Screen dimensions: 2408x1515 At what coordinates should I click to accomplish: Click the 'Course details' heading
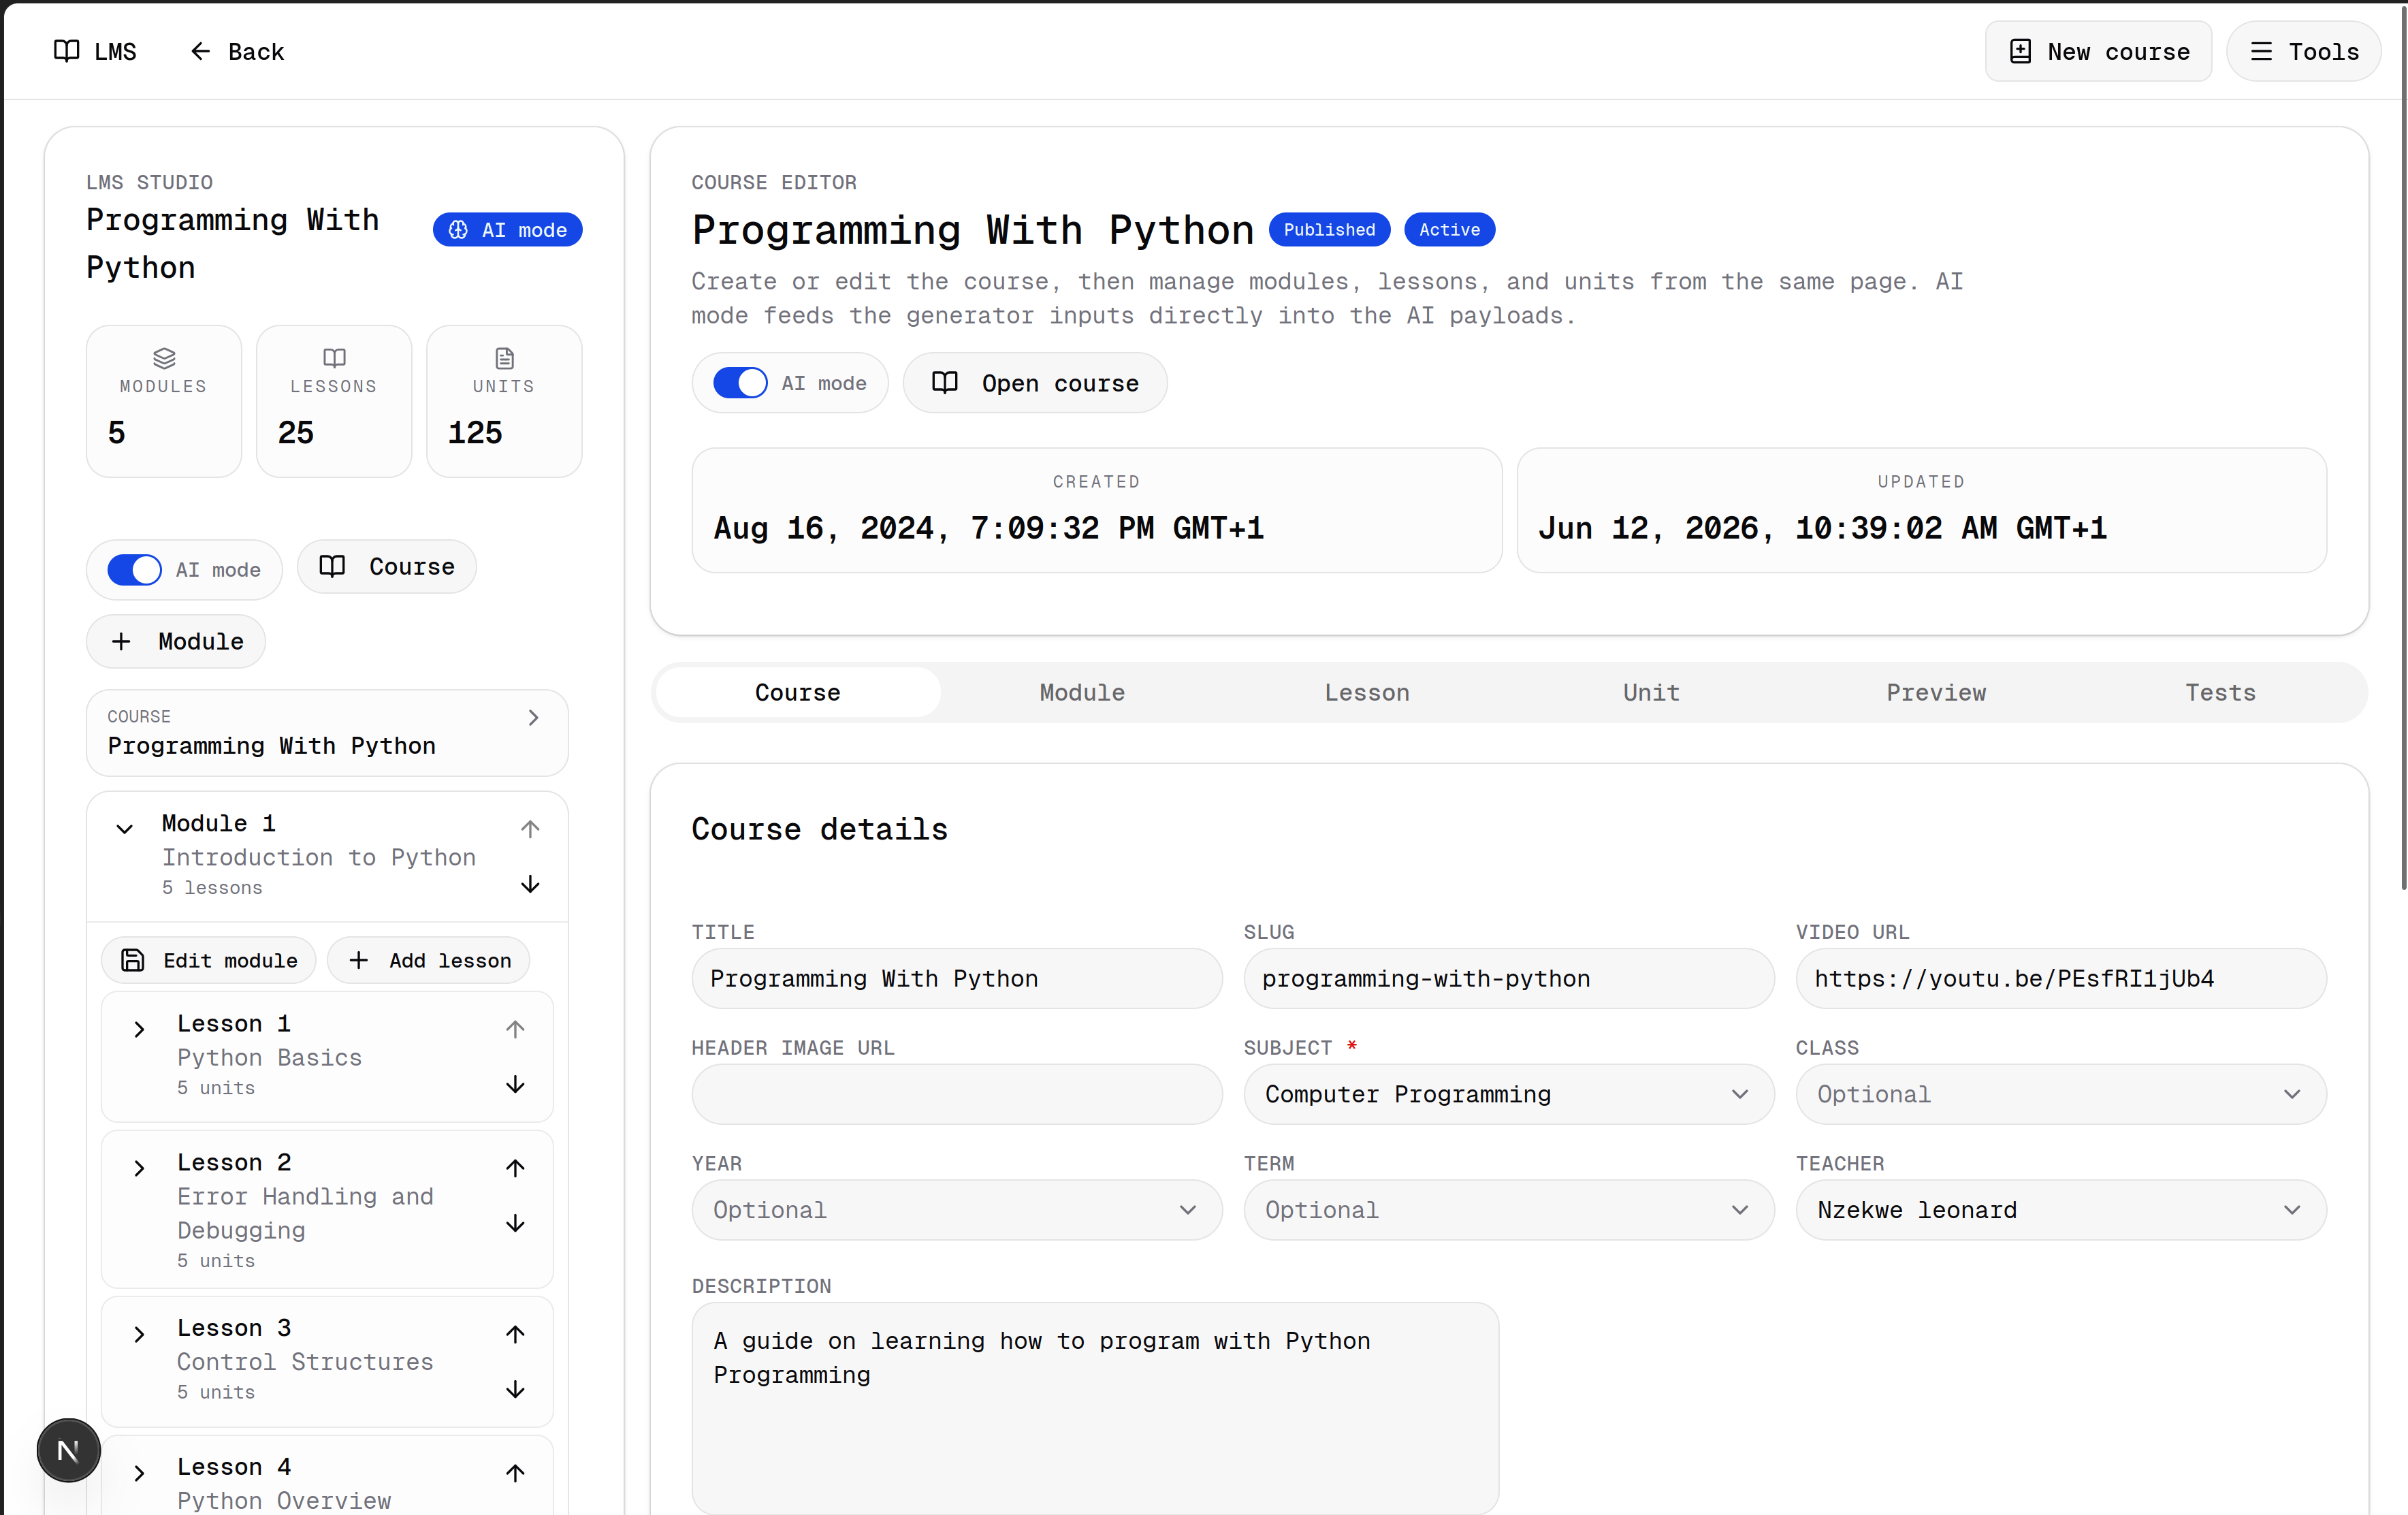pyautogui.click(x=819, y=828)
